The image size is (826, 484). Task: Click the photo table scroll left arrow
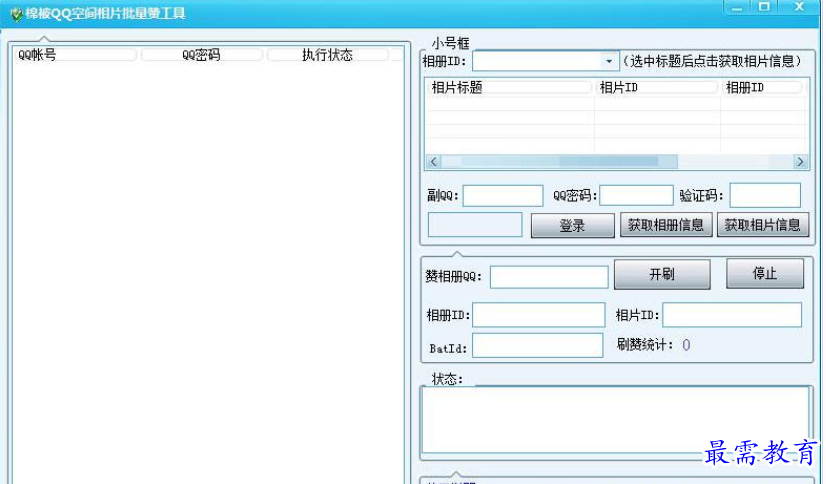pyautogui.click(x=434, y=162)
